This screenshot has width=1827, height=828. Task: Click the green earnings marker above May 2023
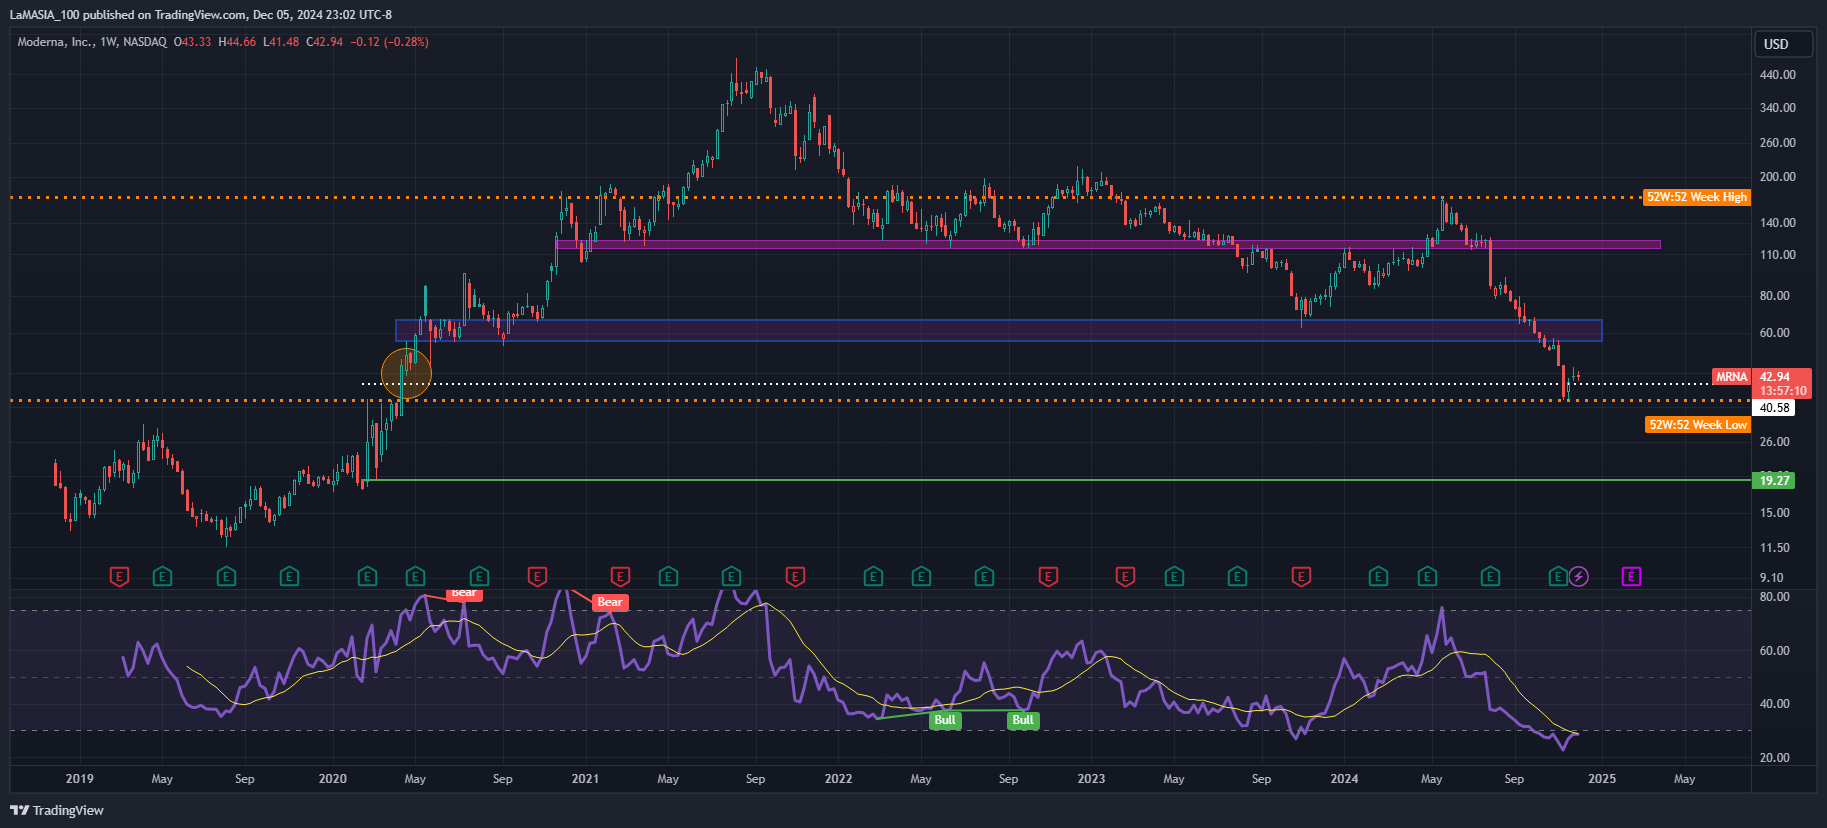1174,576
